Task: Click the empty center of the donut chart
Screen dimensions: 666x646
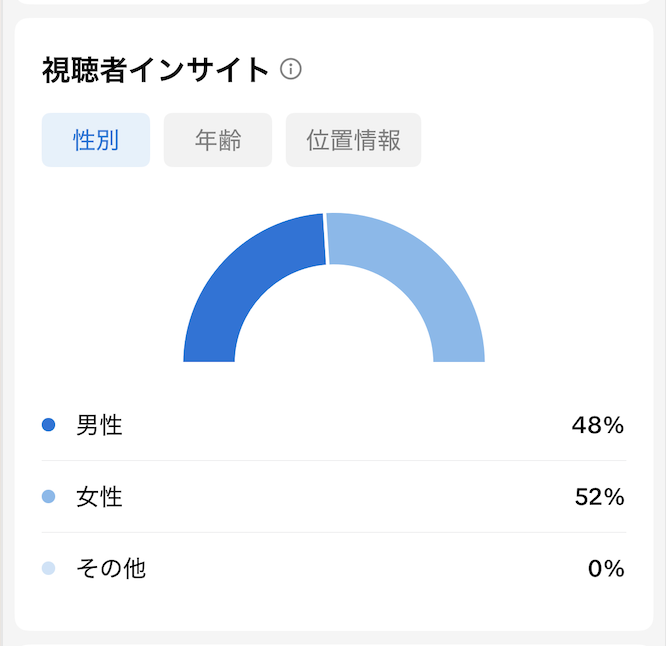Action: point(334,323)
